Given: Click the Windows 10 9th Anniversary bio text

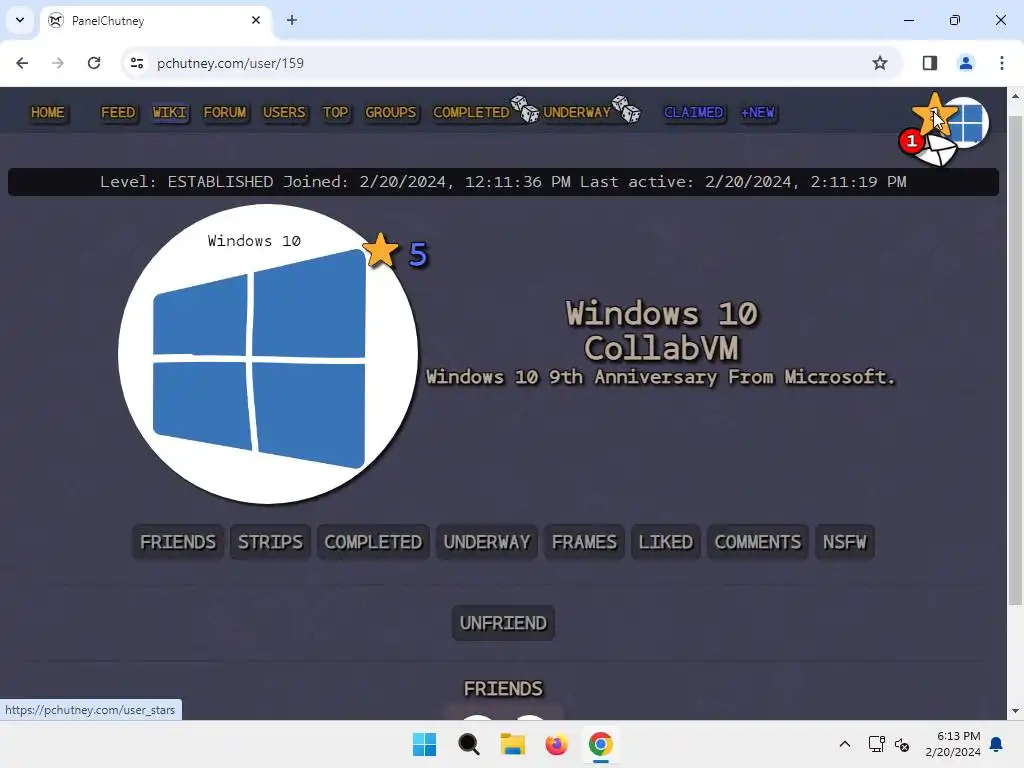Looking at the screenshot, I should 660,377.
